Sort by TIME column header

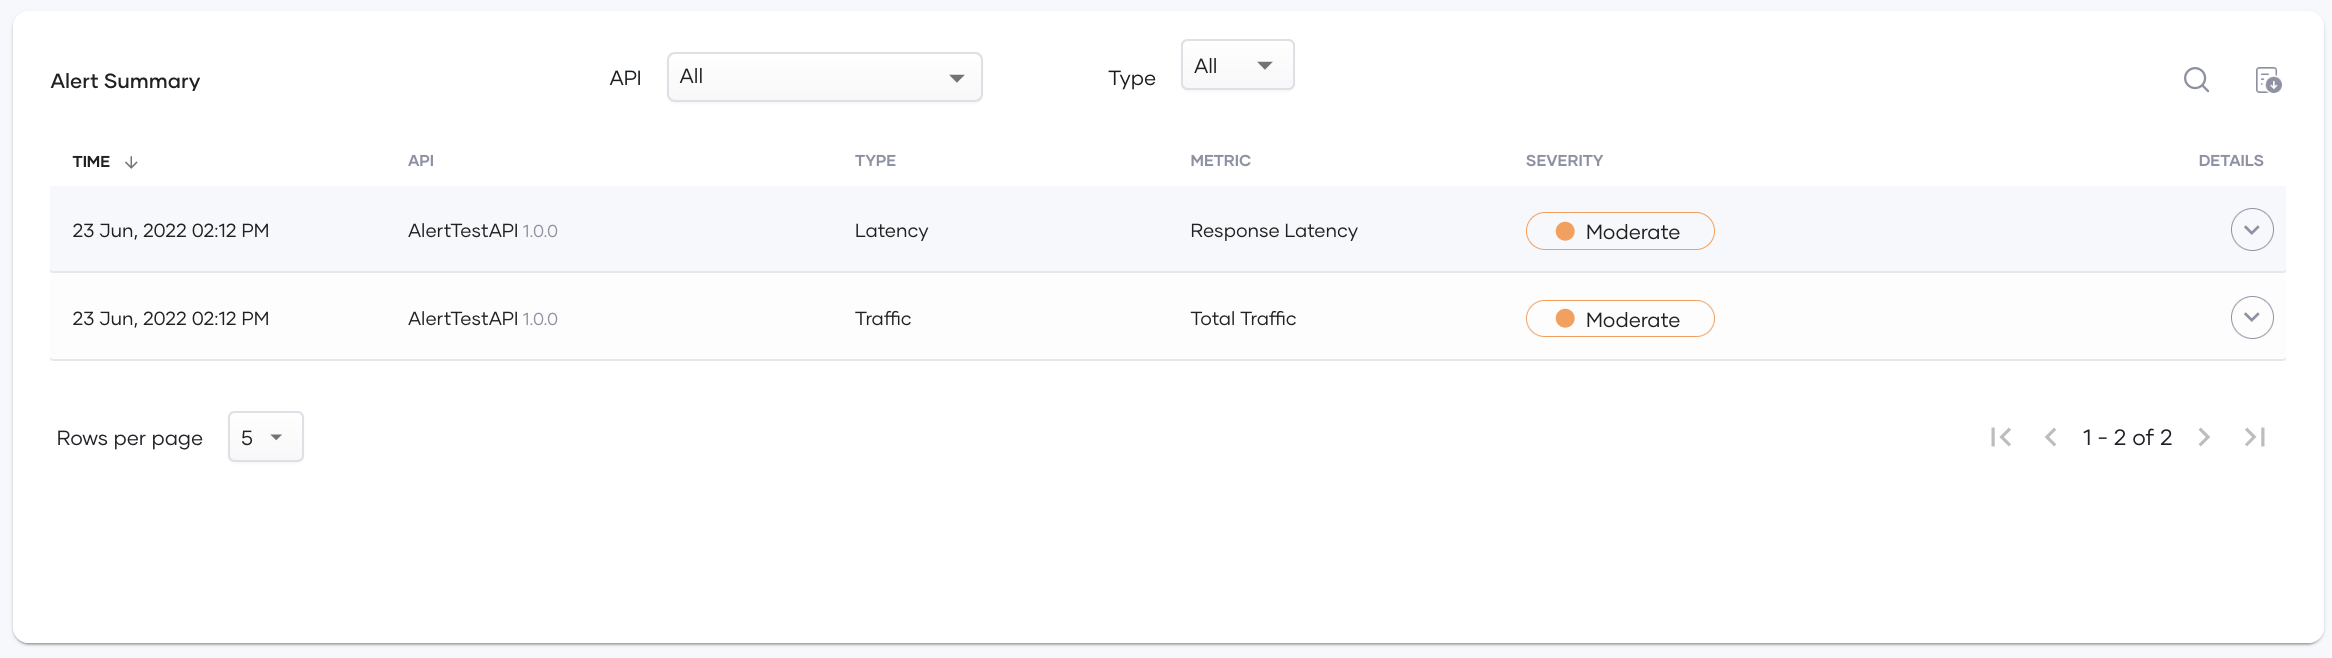point(91,162)
